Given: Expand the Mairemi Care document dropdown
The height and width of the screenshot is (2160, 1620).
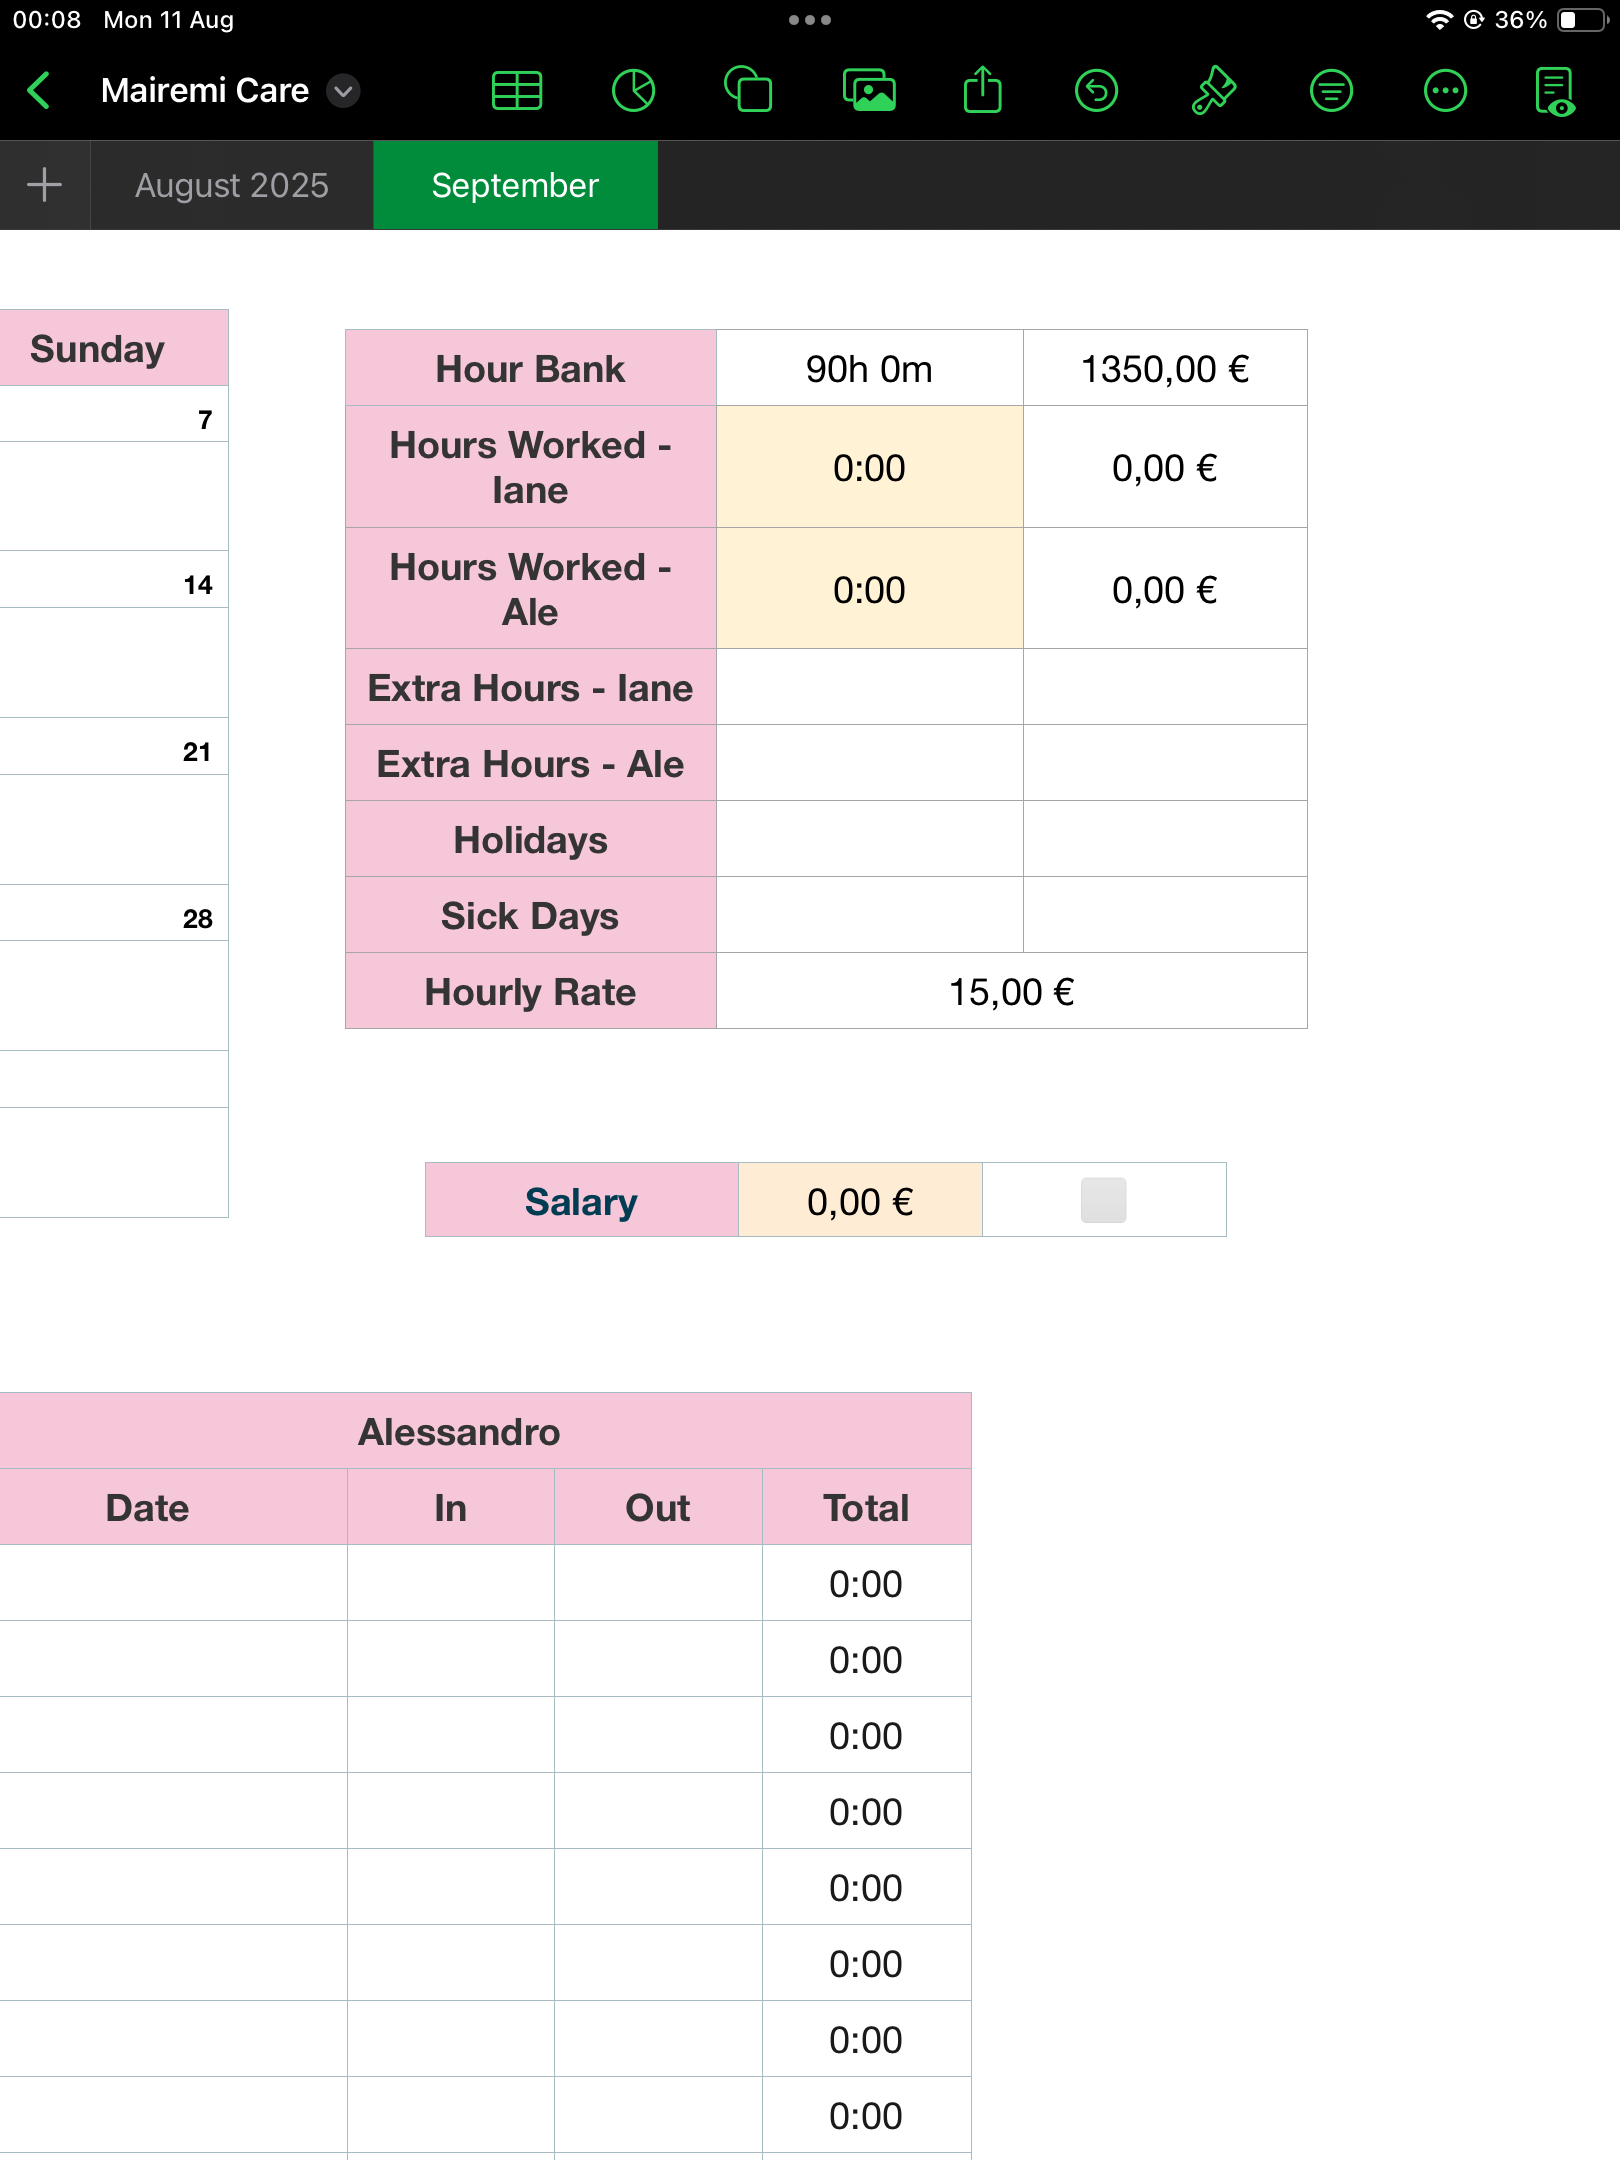Looking at the screenshot, I should coord(343,91).
